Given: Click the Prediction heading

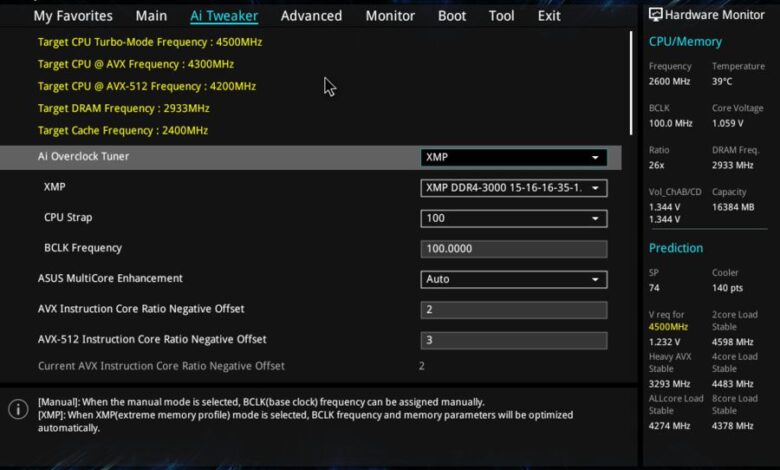Looking at the screenshot, I should (x=676, y=248).
